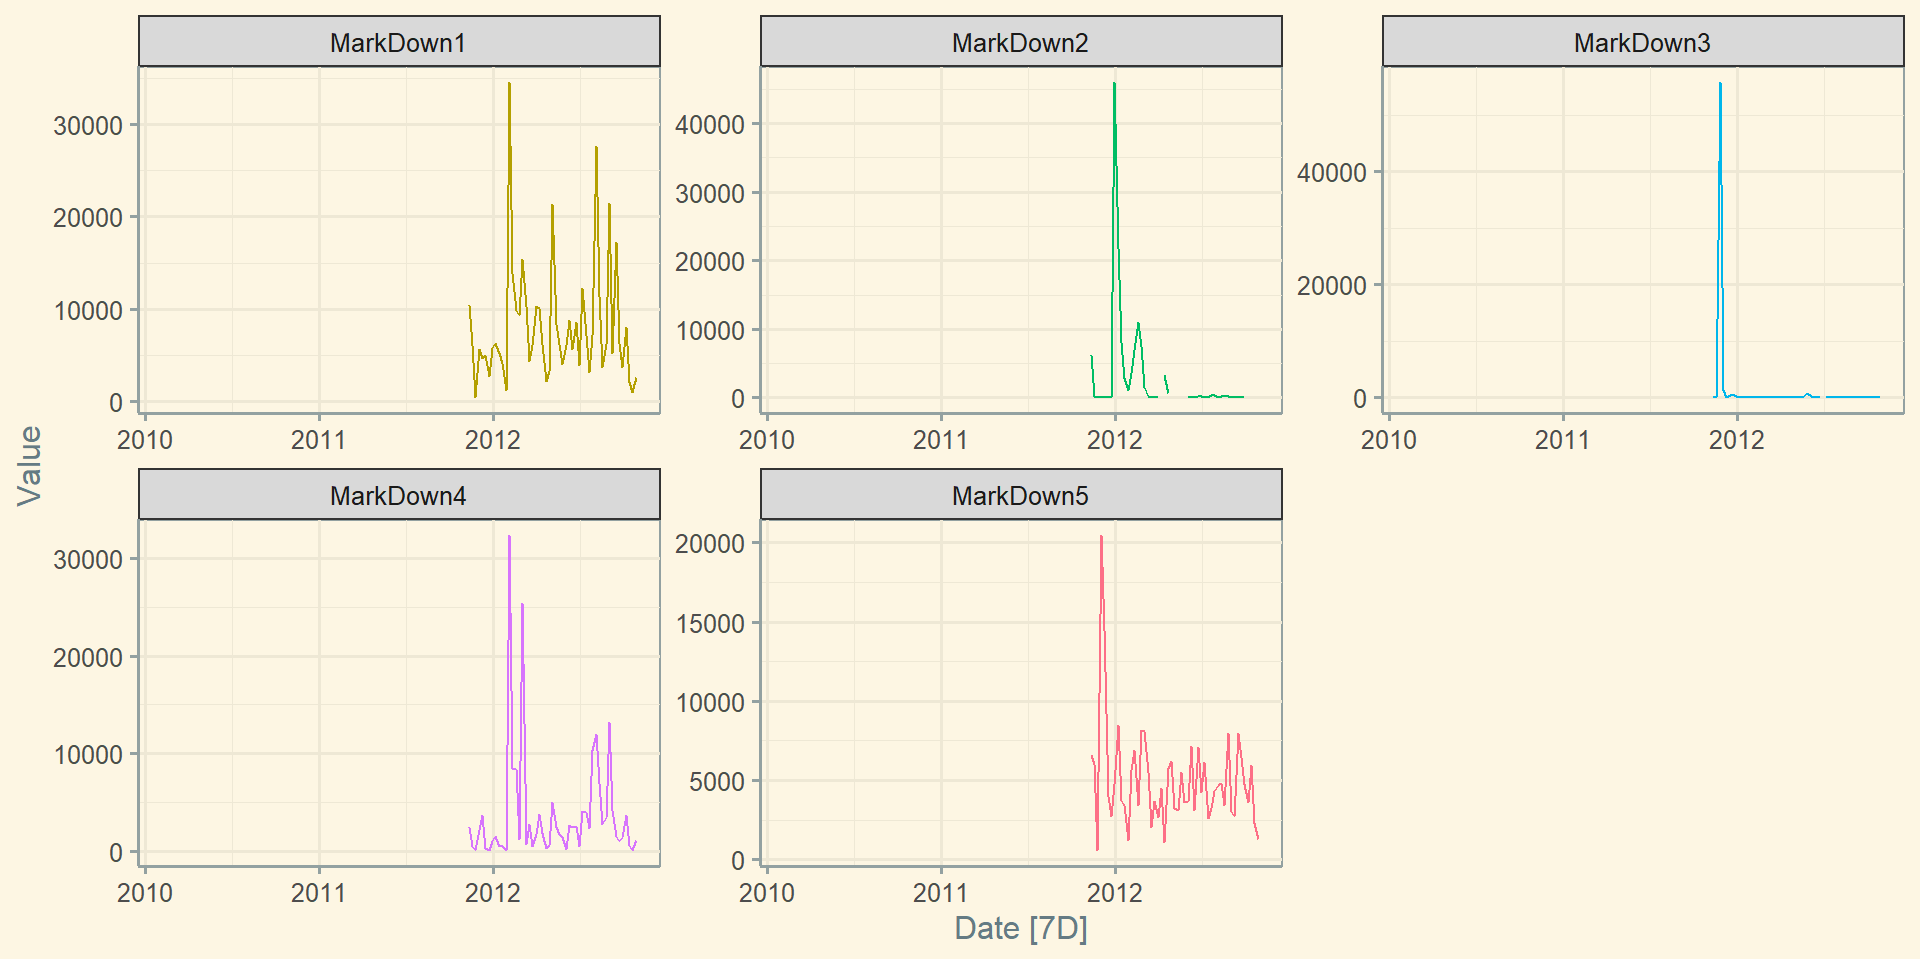Click the blue spike peak in MarkDown3
Viewport: 1920px width, 960px height.
[1720, 85]
